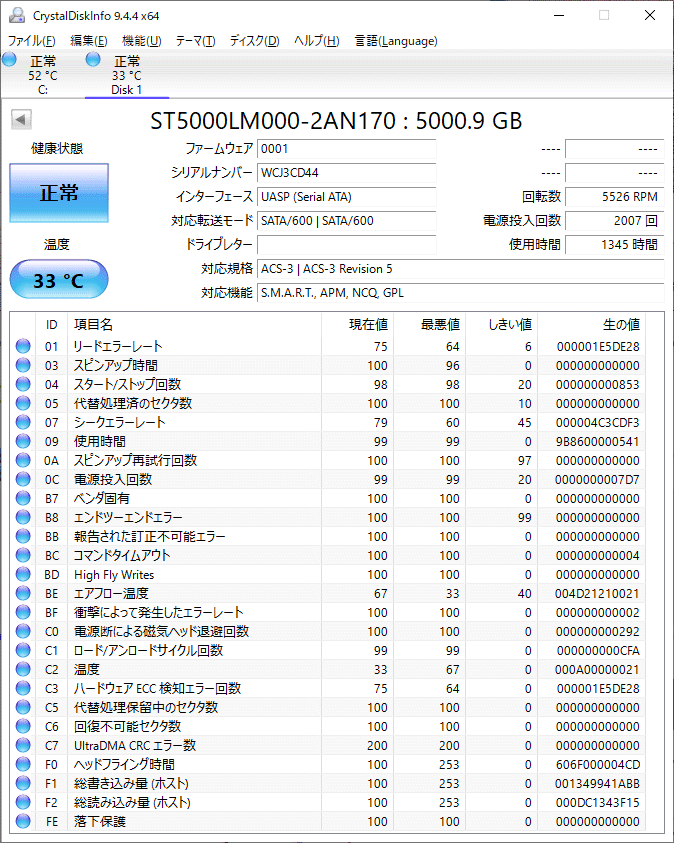674x843 pixels.
Task: Switch to the Disk 1 tab
Action: pyautogui.click(x=126, y=75)
